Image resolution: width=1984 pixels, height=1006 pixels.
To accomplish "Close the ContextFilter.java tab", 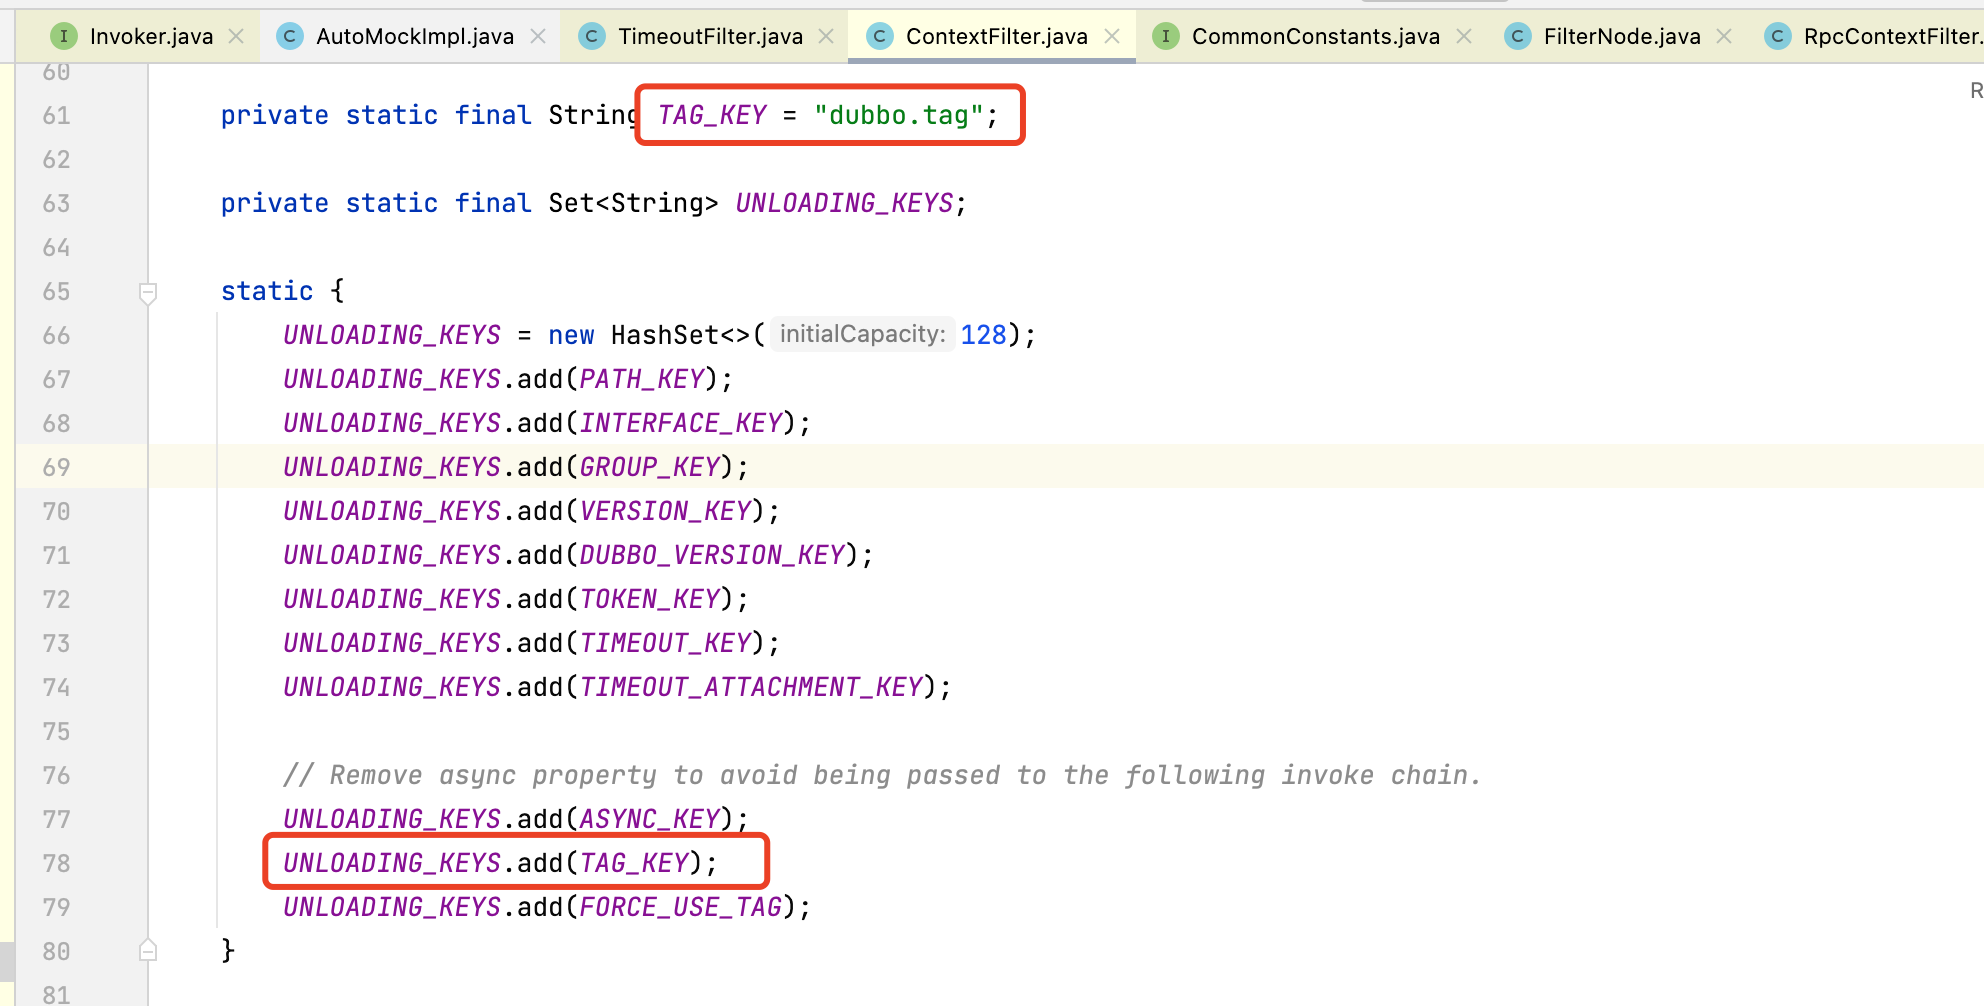I will tap(1112, 36).
